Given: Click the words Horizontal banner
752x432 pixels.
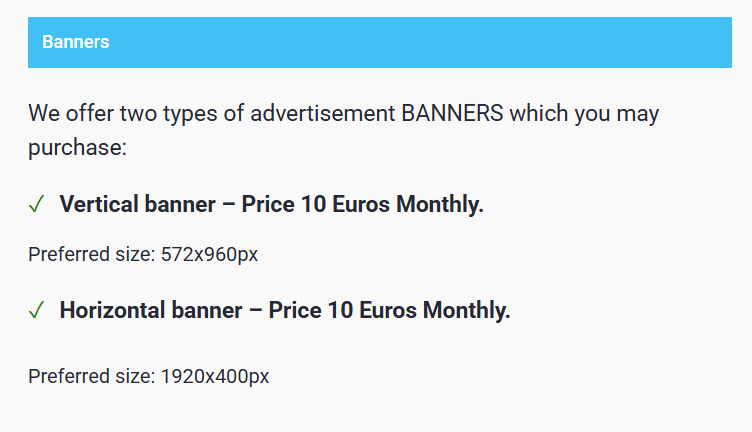Looking at the screenshot, I should tap(151, 310).
